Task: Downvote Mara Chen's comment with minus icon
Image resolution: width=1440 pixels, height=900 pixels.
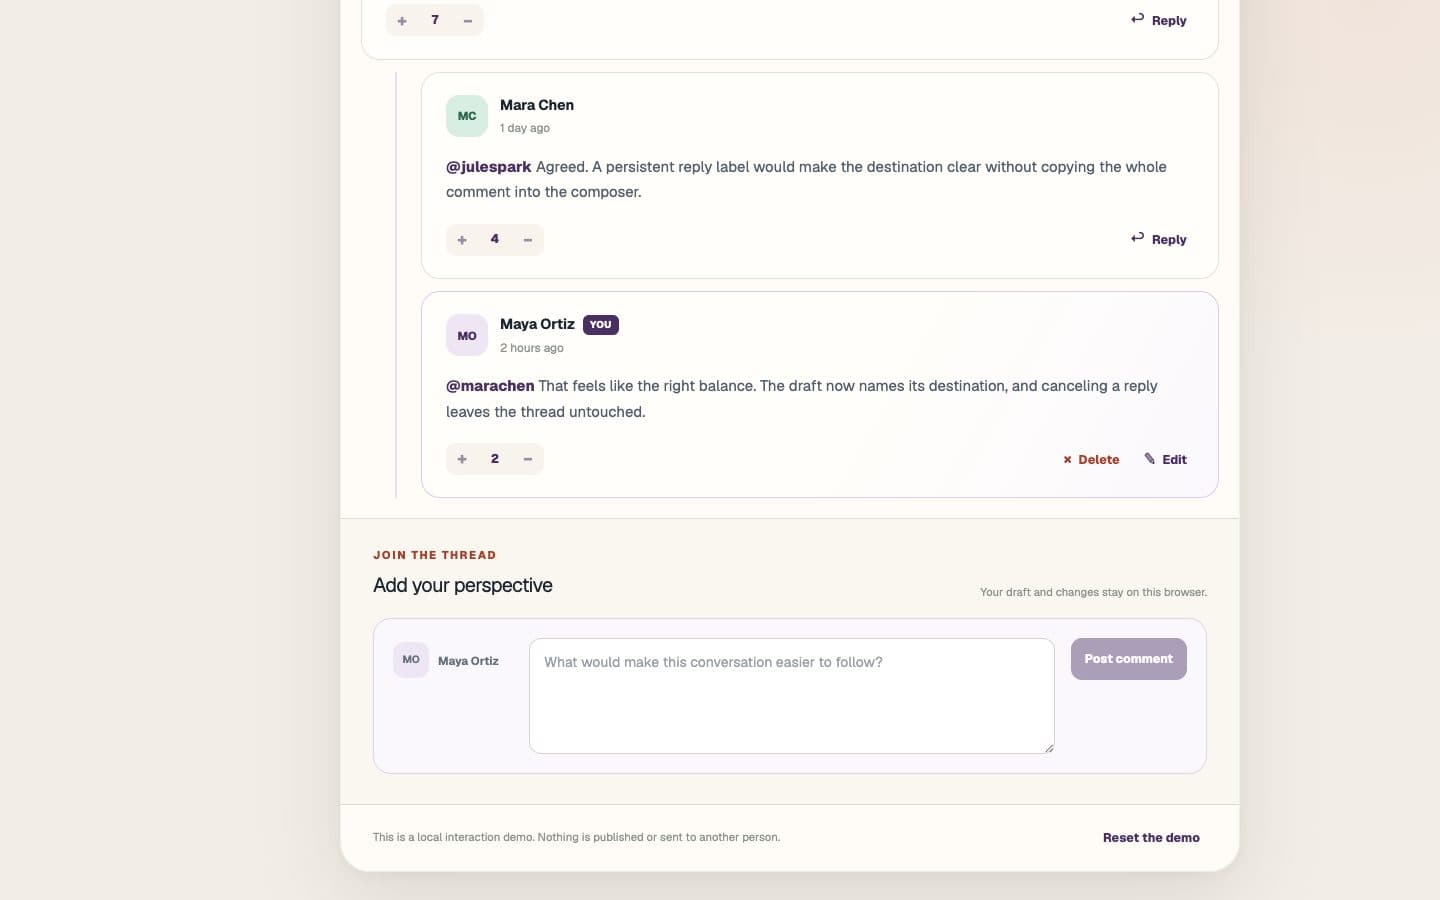Action: point(528,240)
